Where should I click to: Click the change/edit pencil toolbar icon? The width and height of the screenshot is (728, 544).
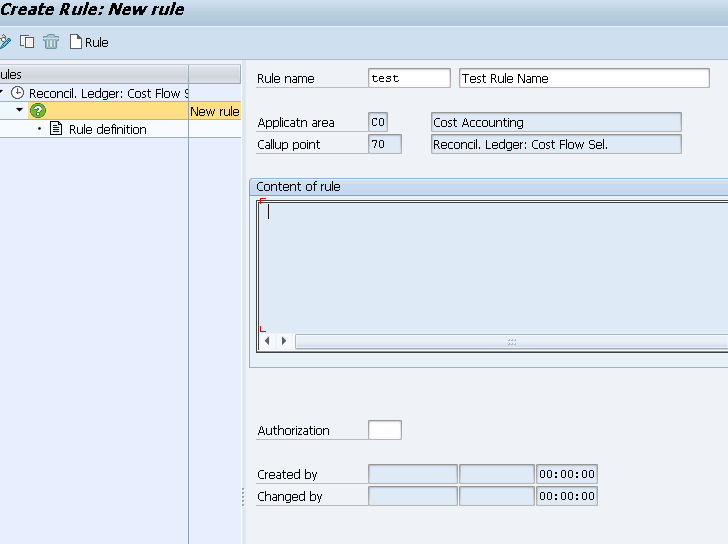(5, 42)
